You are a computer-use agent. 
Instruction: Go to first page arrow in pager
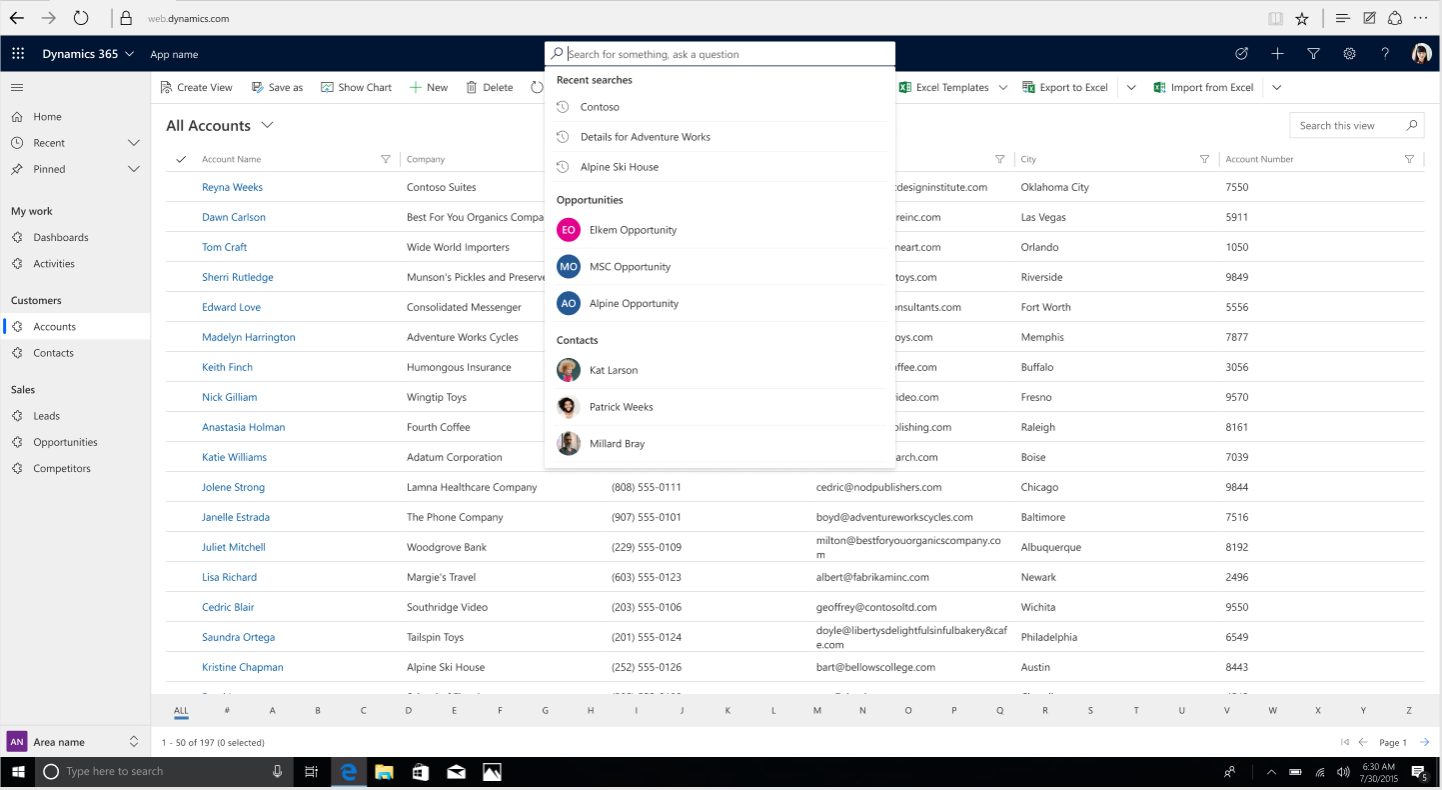pyautogui.click(x=1345, y=742)
